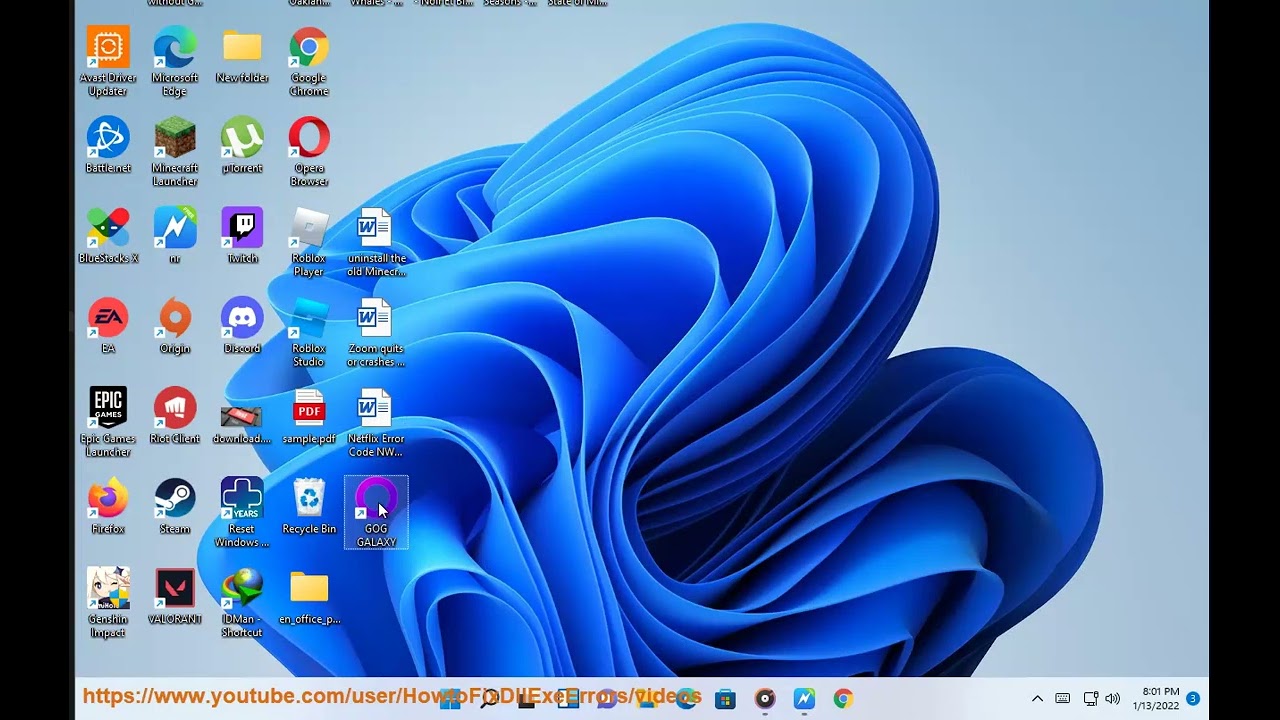The height and width of the screenshot is (720, 1280).
Task: Select the "Netflix Error Code NW..." document
Action: [376, 422]
